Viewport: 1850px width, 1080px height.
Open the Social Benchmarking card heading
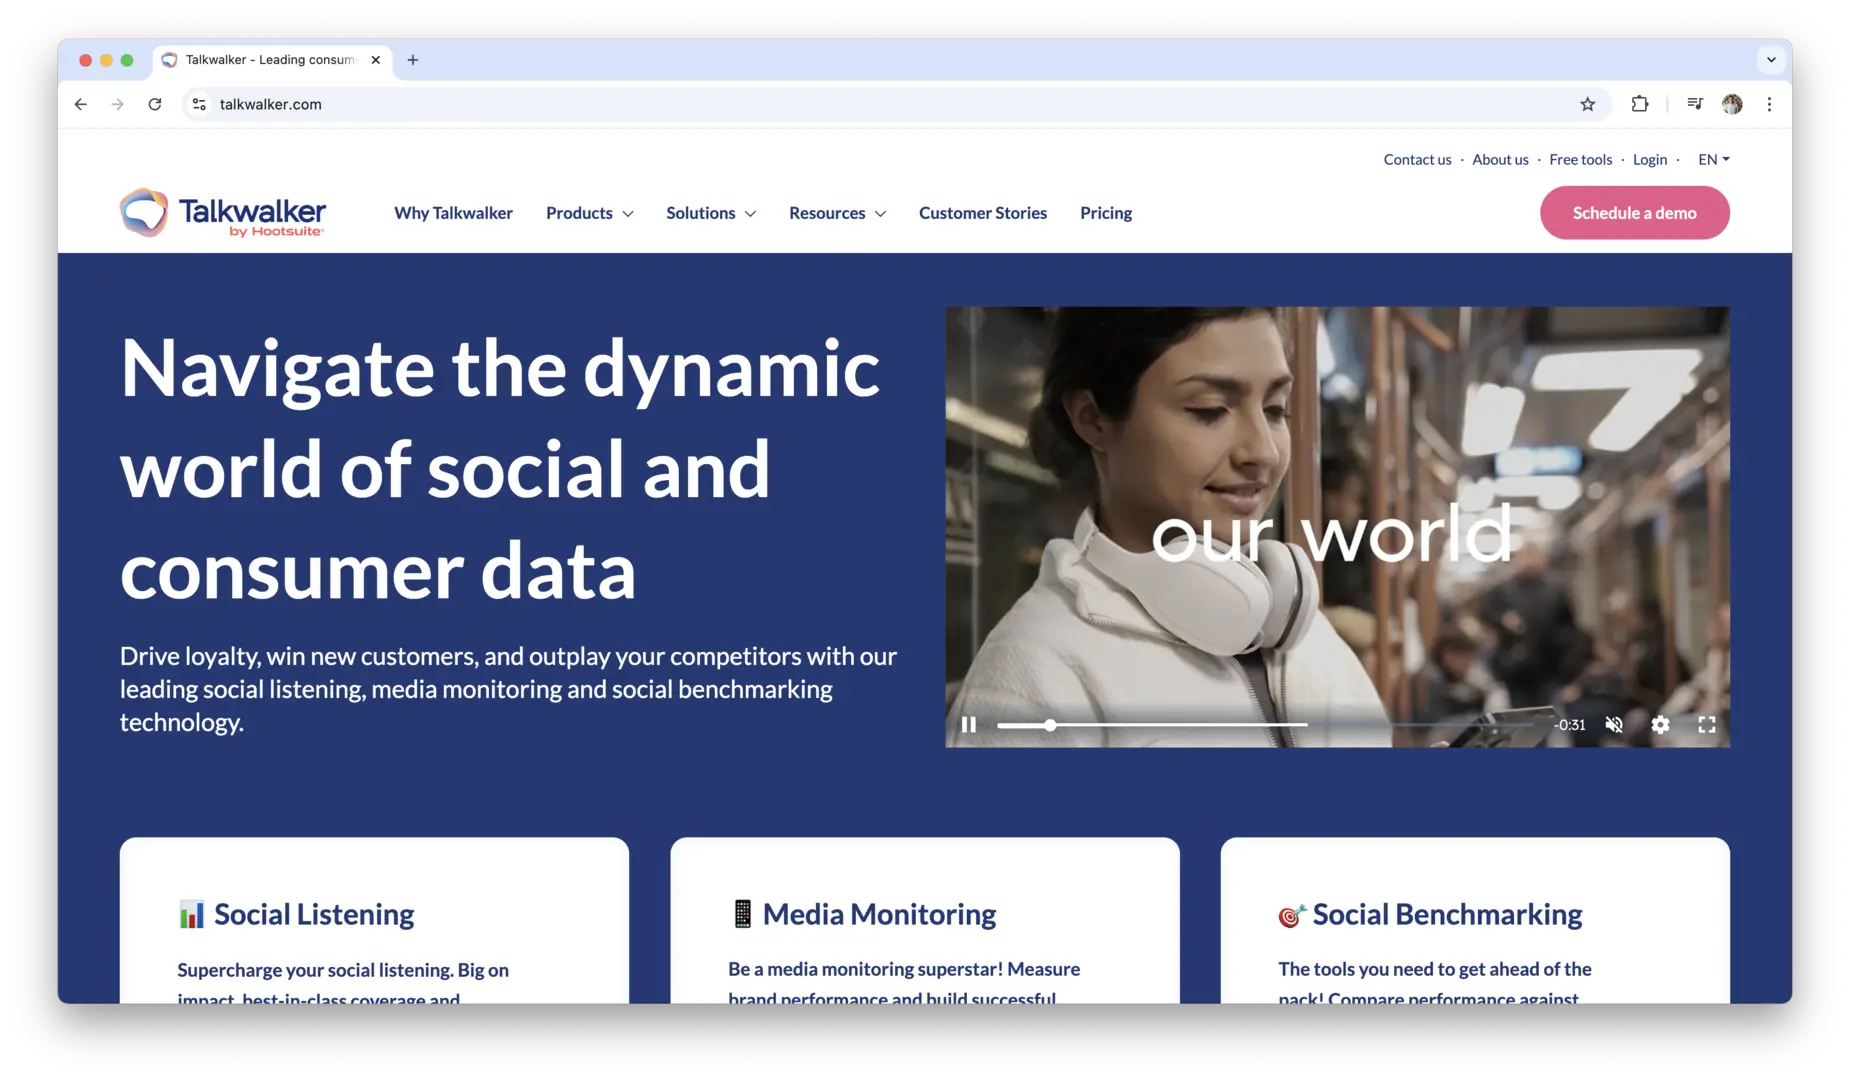(x=1447, y=914)
